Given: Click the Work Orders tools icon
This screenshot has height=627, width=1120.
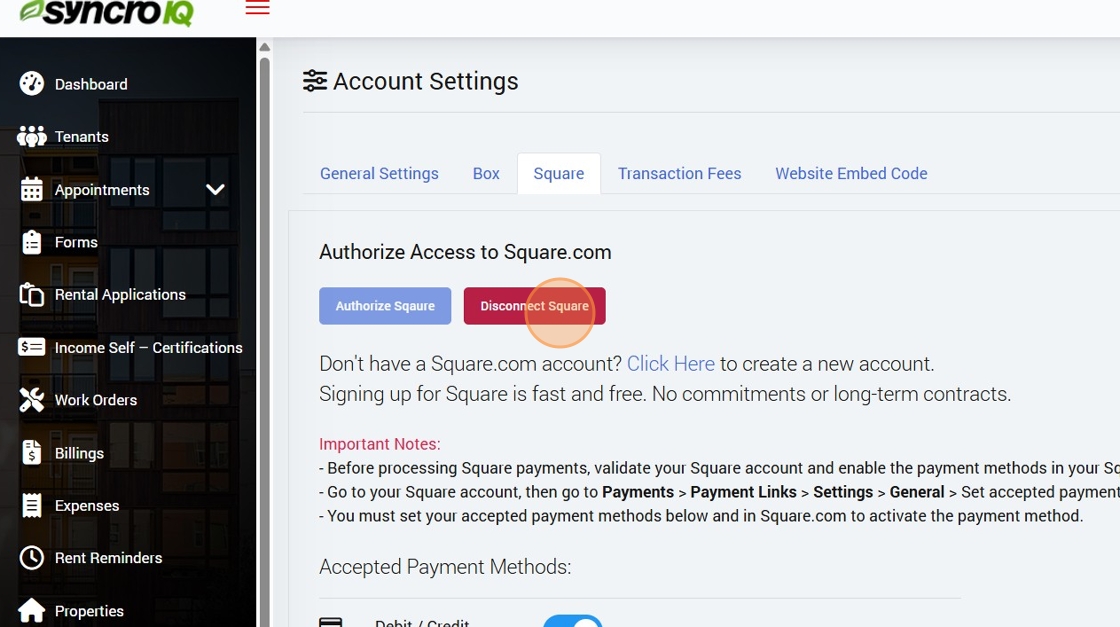Looking at the screenshot, I should pyautogui.click(x=31, y=400).
